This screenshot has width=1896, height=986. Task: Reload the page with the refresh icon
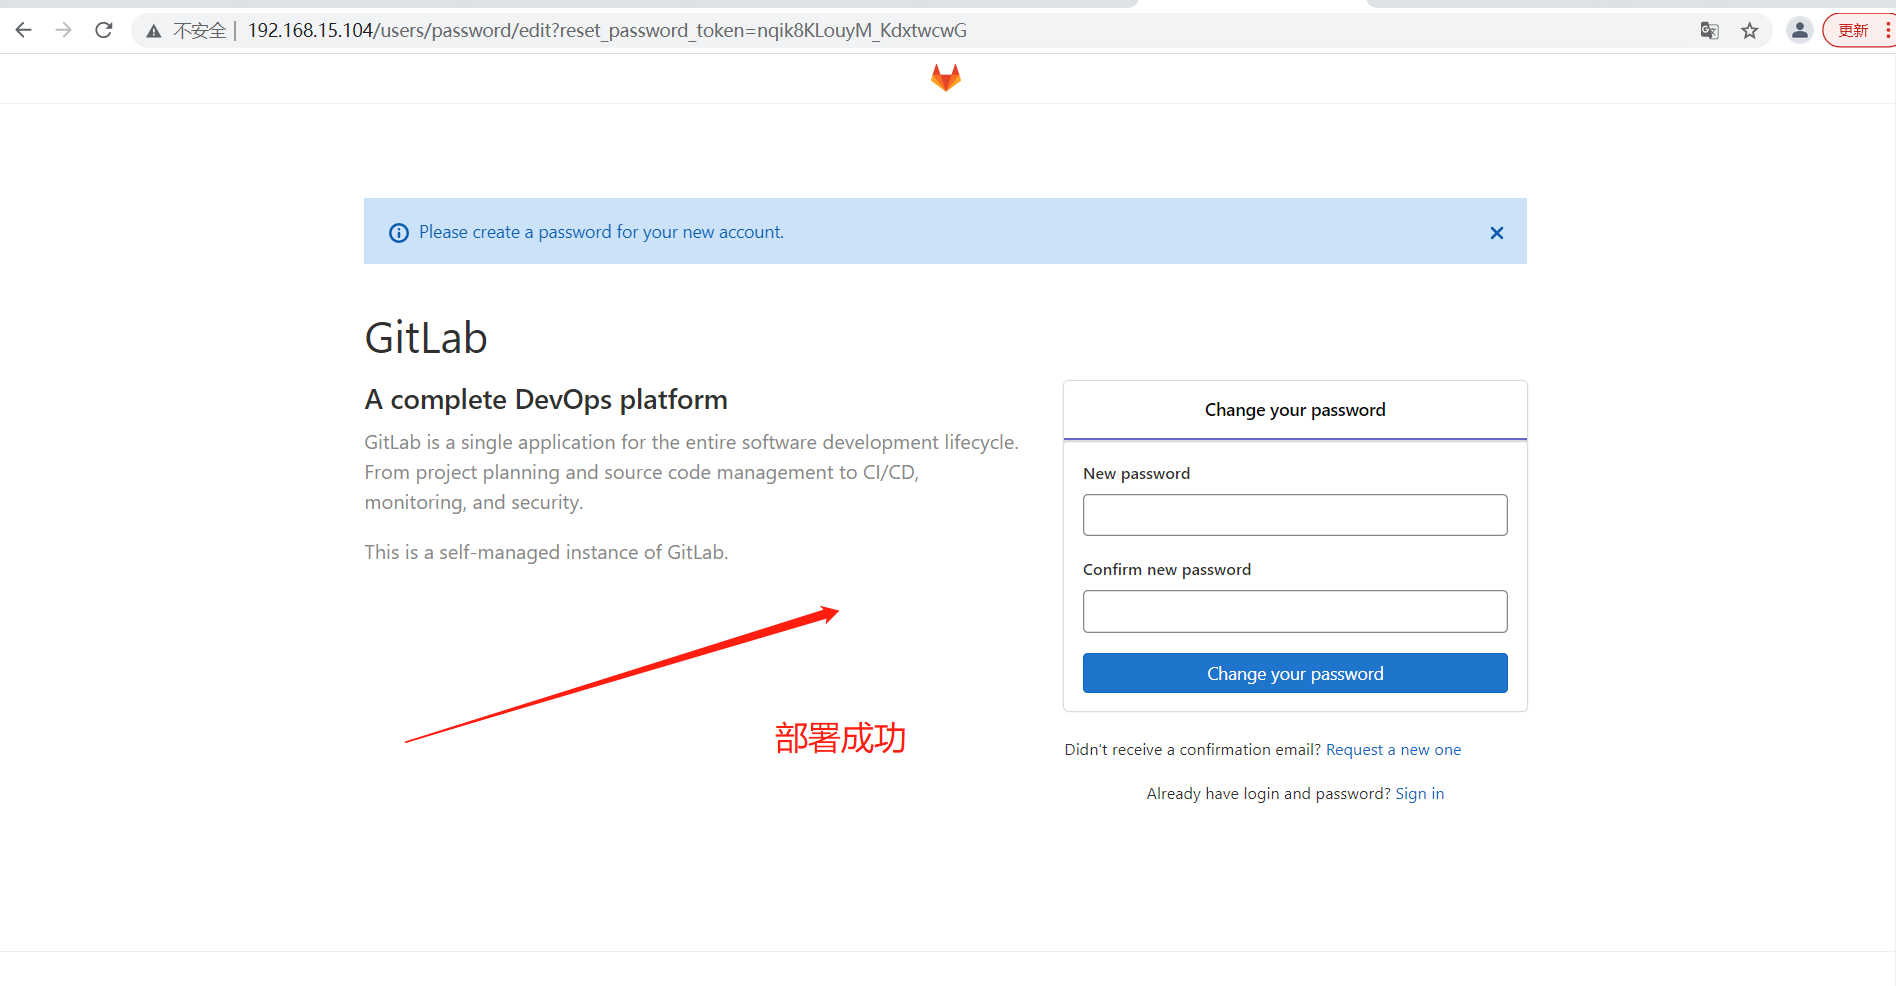[104, 30]
